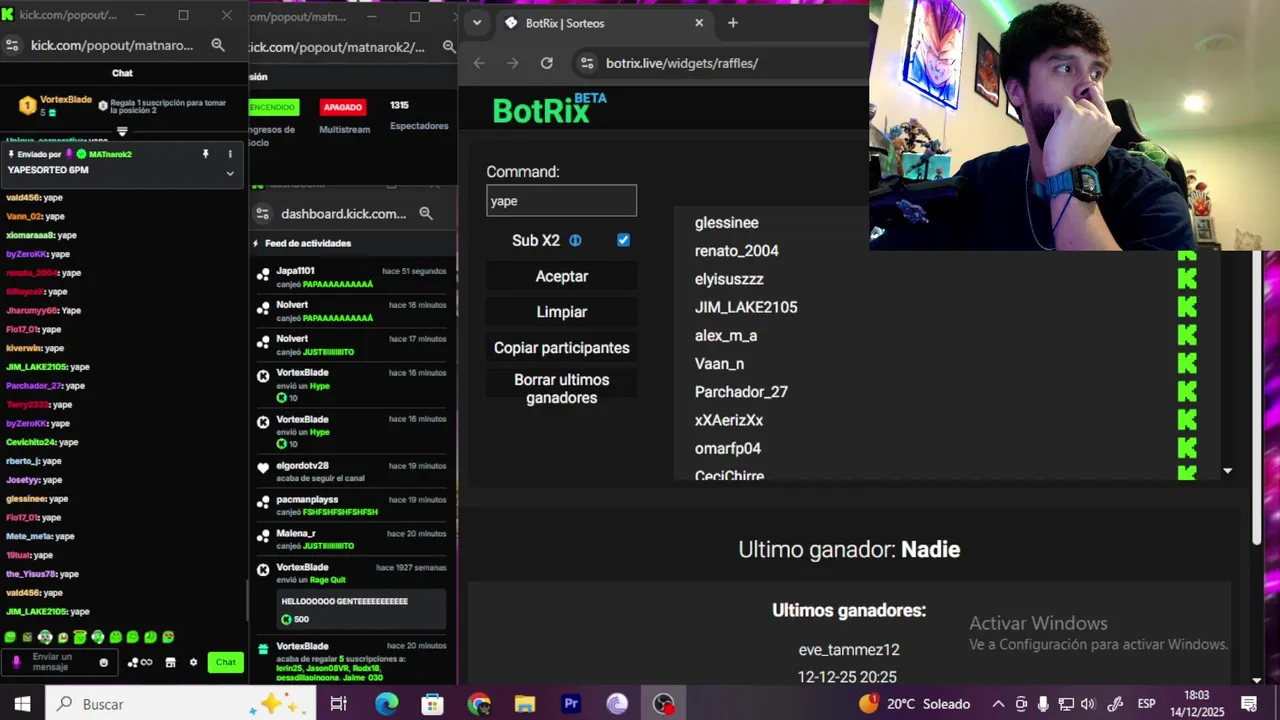Click the botrix.live address bar
1280x720 pixels.
pyautogui.click(x=722, y=63)
